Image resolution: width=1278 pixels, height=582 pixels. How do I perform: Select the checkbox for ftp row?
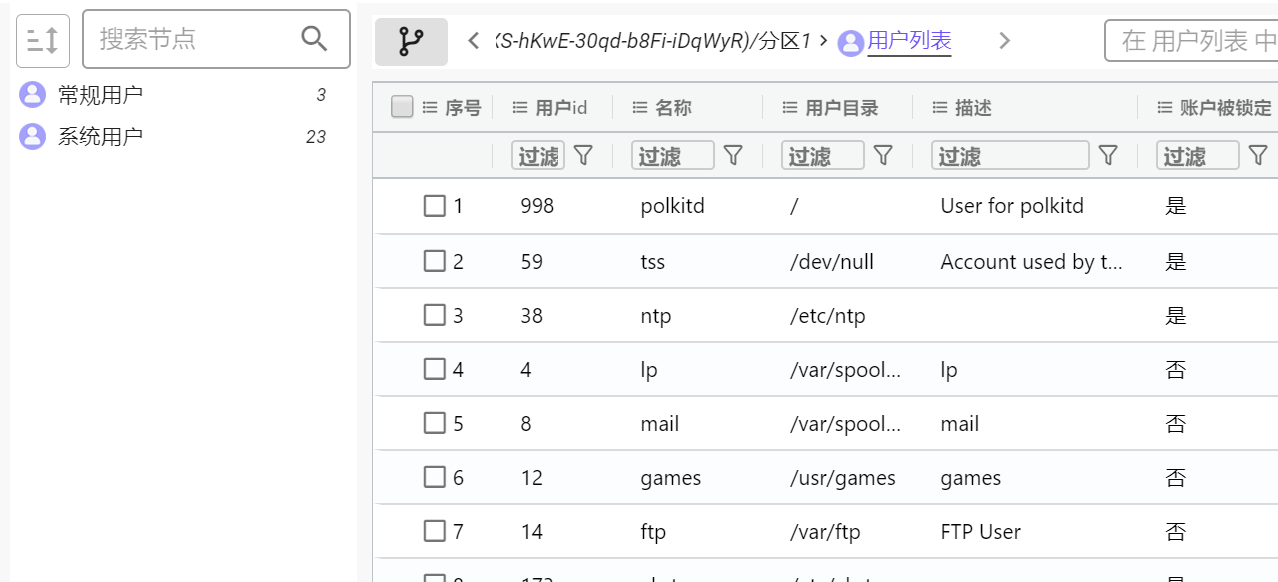point(434,531)
